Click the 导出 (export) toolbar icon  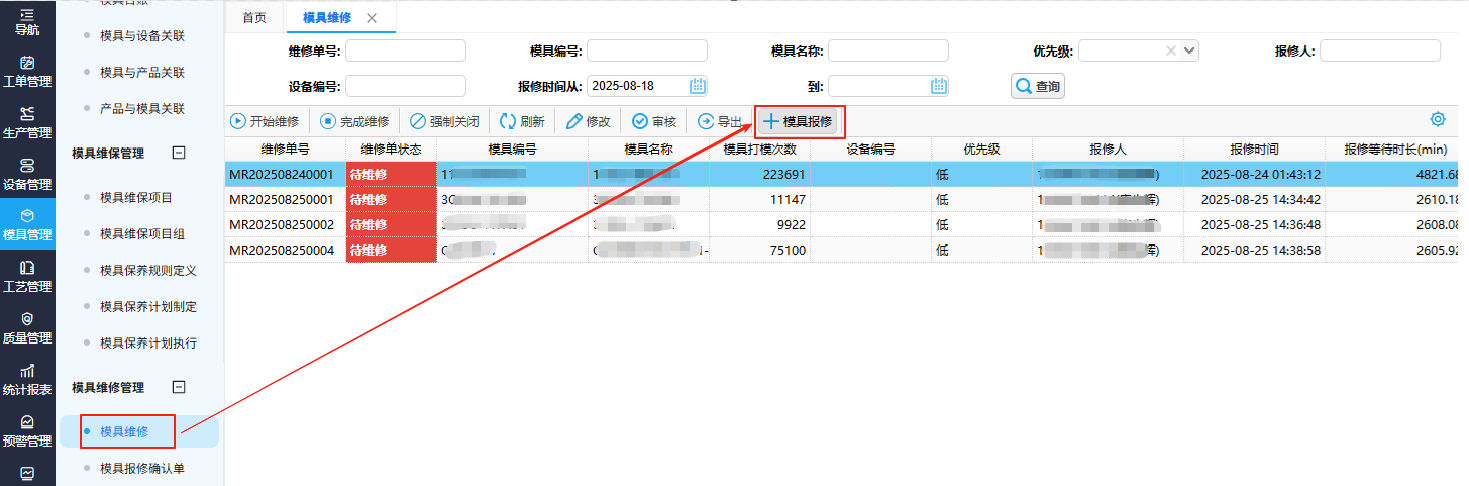(x=706, y=122)
